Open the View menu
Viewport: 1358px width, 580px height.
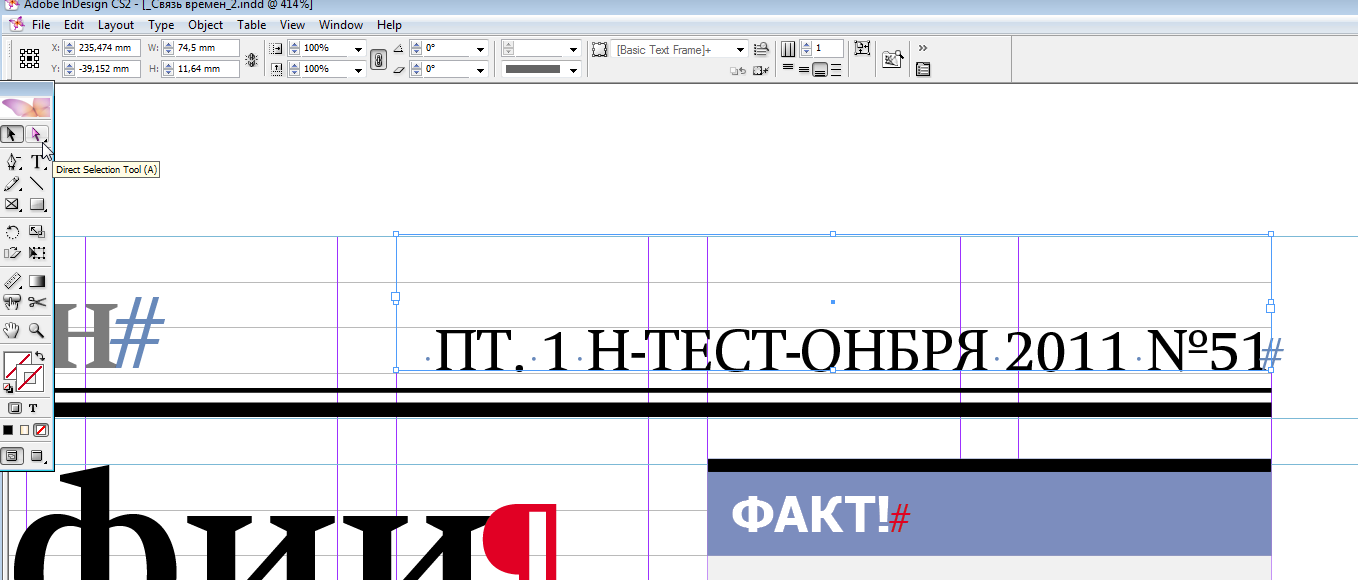[293, 25]
